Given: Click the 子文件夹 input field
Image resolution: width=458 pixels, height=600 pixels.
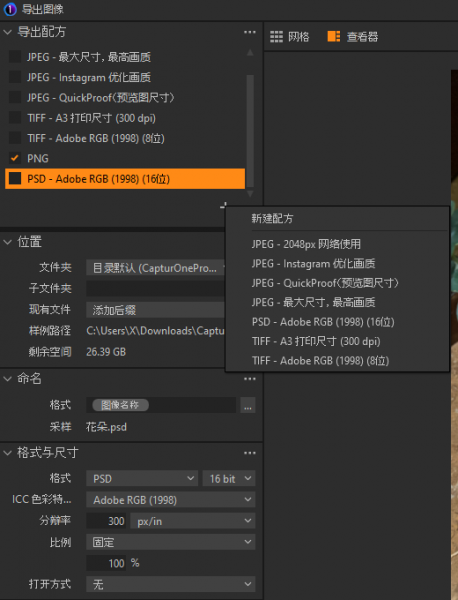Looking at the screenshot, I should click(x=155, y=289).
